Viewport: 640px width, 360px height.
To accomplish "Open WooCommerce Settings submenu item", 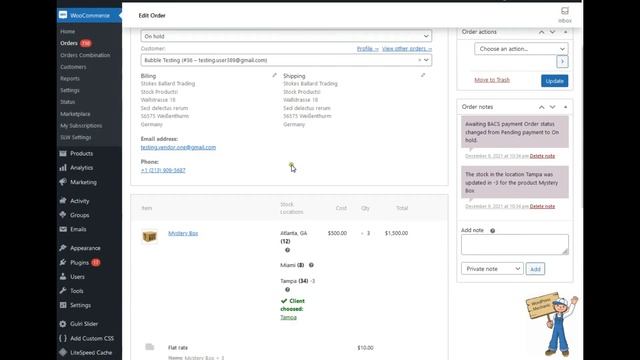I will pos(70,90).
